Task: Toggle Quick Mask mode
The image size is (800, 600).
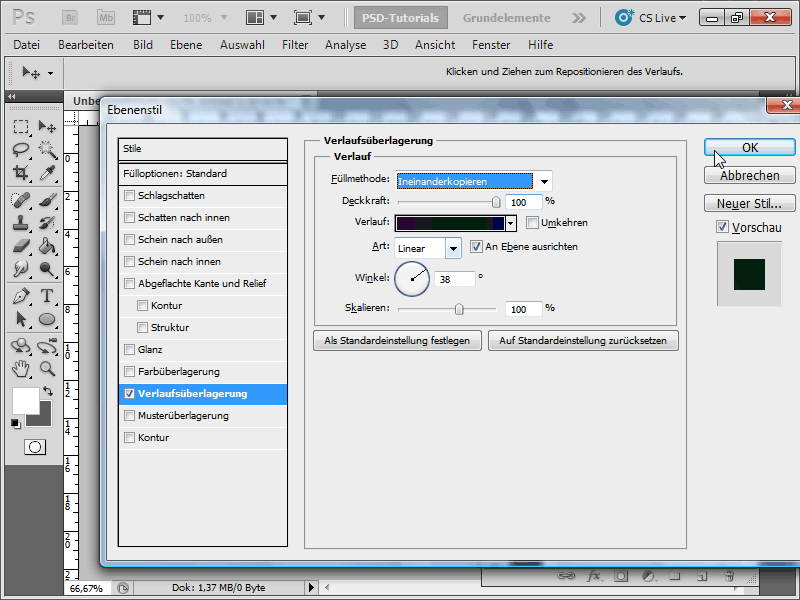Action: (x=35, y=447)
